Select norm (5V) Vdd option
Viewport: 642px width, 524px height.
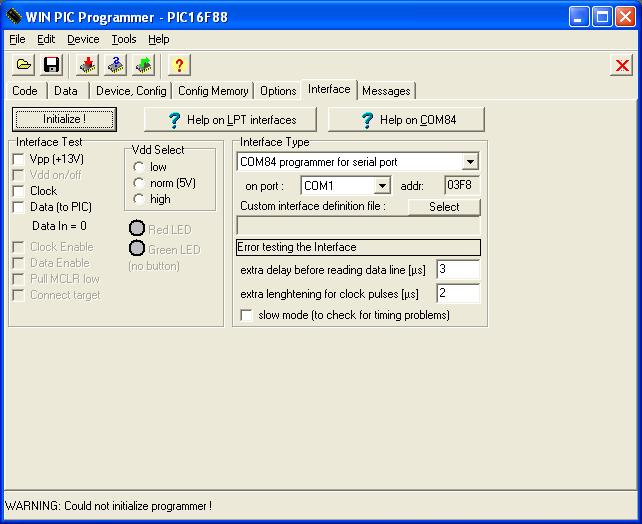point(139,183)
